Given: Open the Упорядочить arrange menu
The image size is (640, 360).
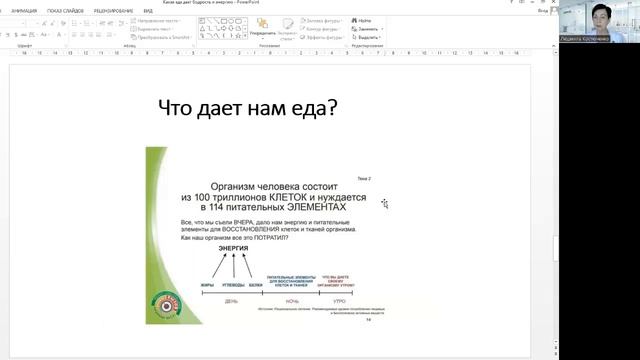Looking at the screenshot, I should pos(262,28).
